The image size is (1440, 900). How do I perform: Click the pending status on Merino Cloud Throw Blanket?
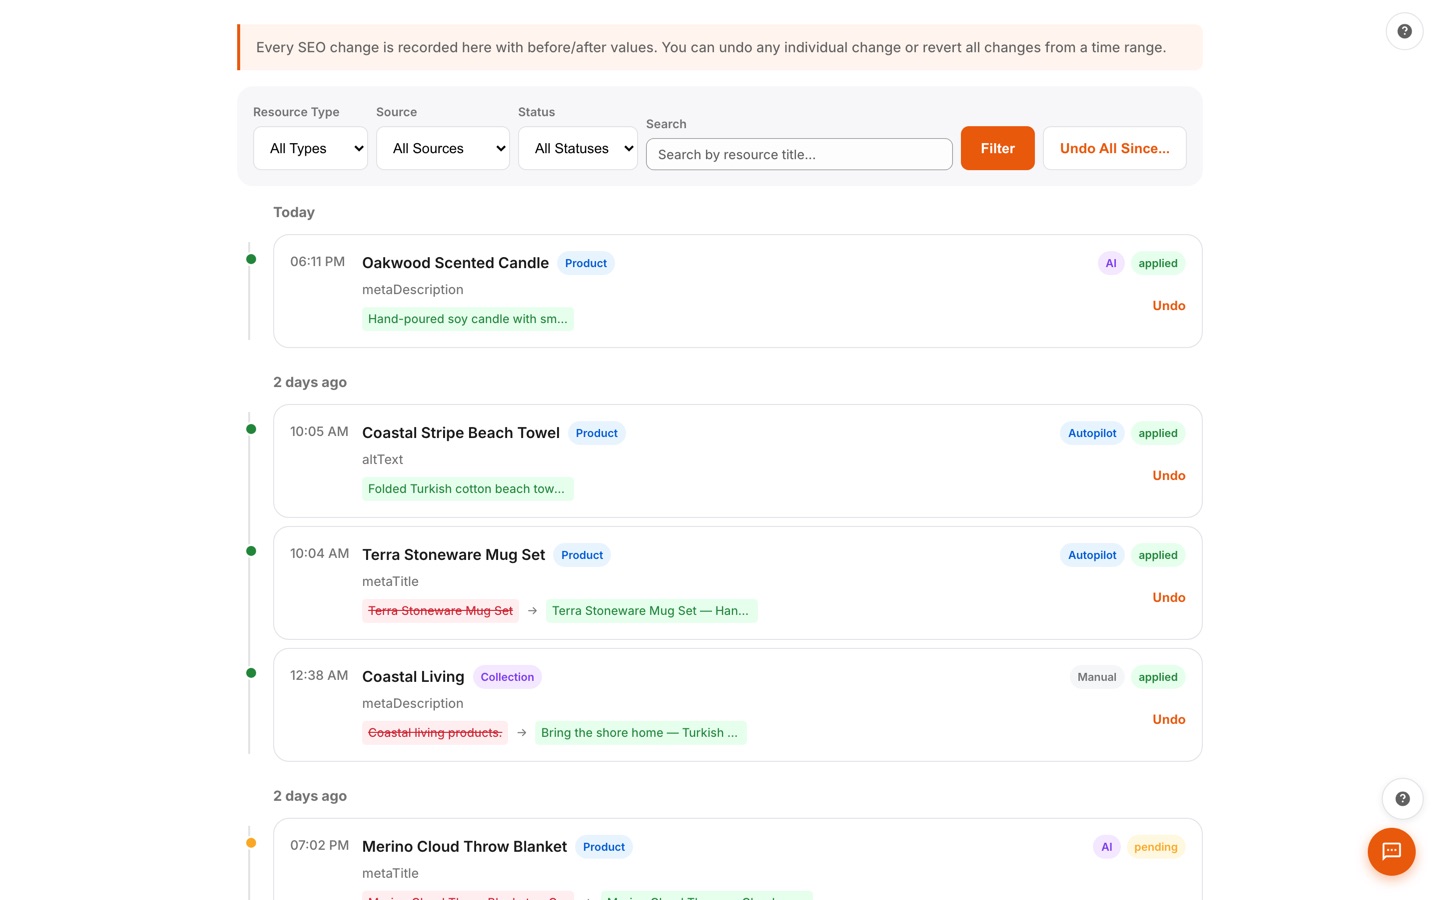[1156, 848]
